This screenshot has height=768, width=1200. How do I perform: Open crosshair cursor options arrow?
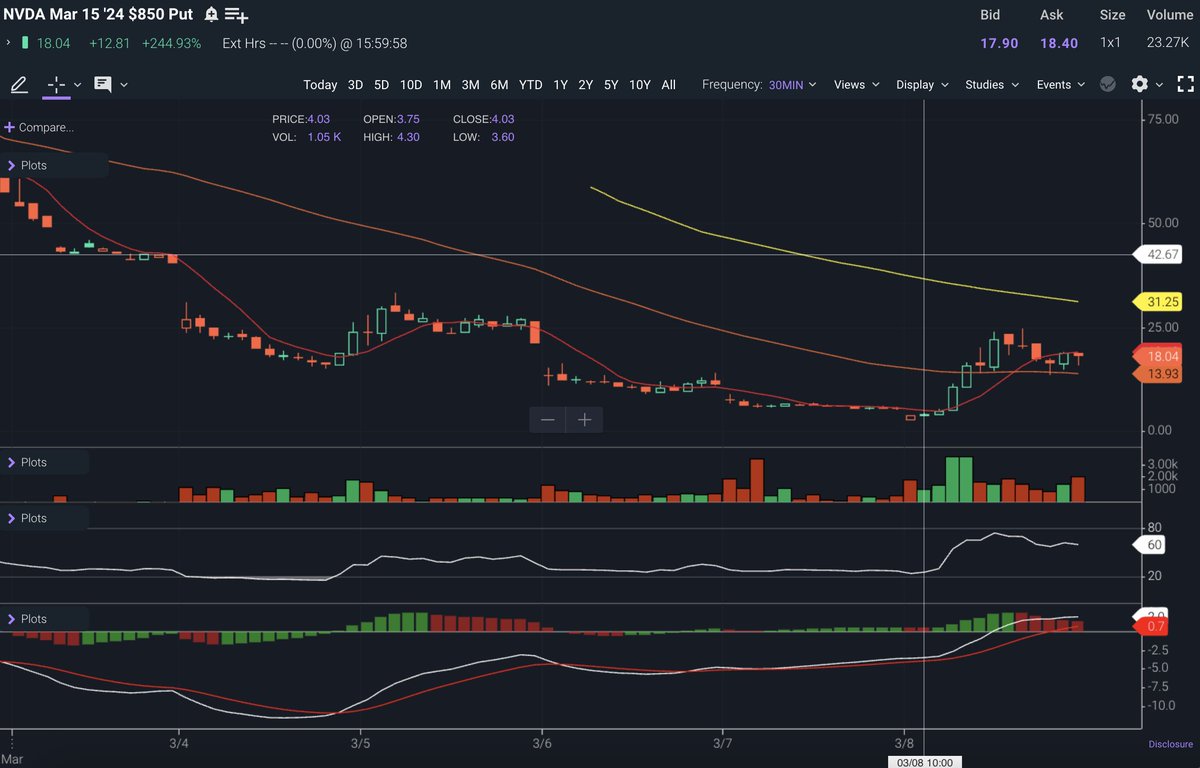pyautogui.click(x=78, y=85)
